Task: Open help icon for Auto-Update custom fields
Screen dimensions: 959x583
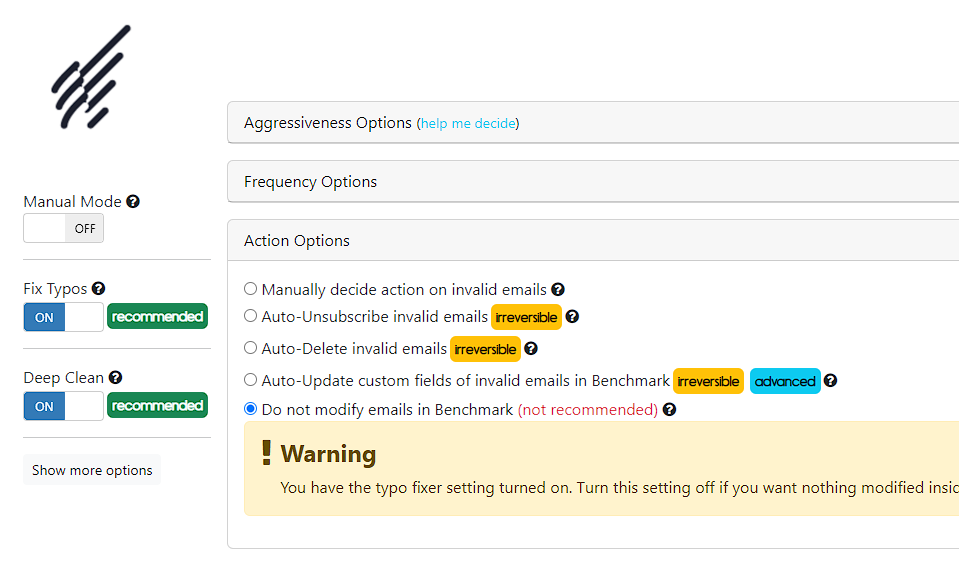Action: click(830, 381)
